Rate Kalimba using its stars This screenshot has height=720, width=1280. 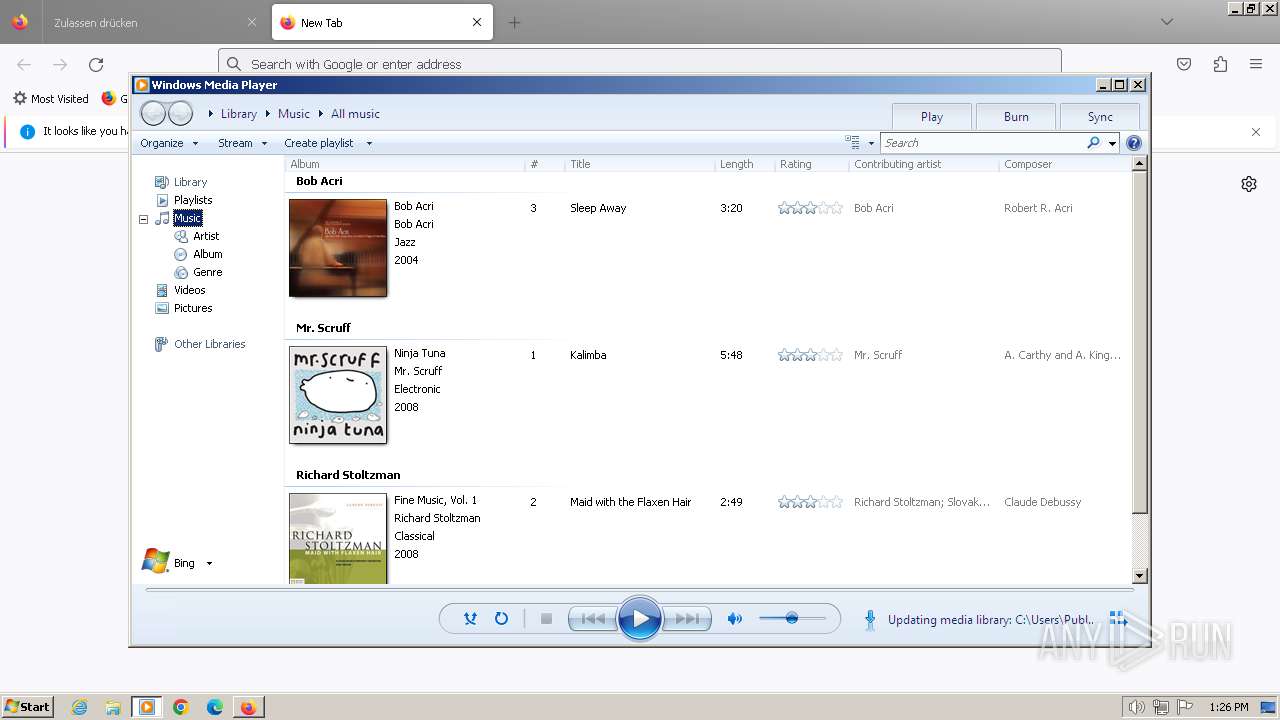click(x=811, y=355)
